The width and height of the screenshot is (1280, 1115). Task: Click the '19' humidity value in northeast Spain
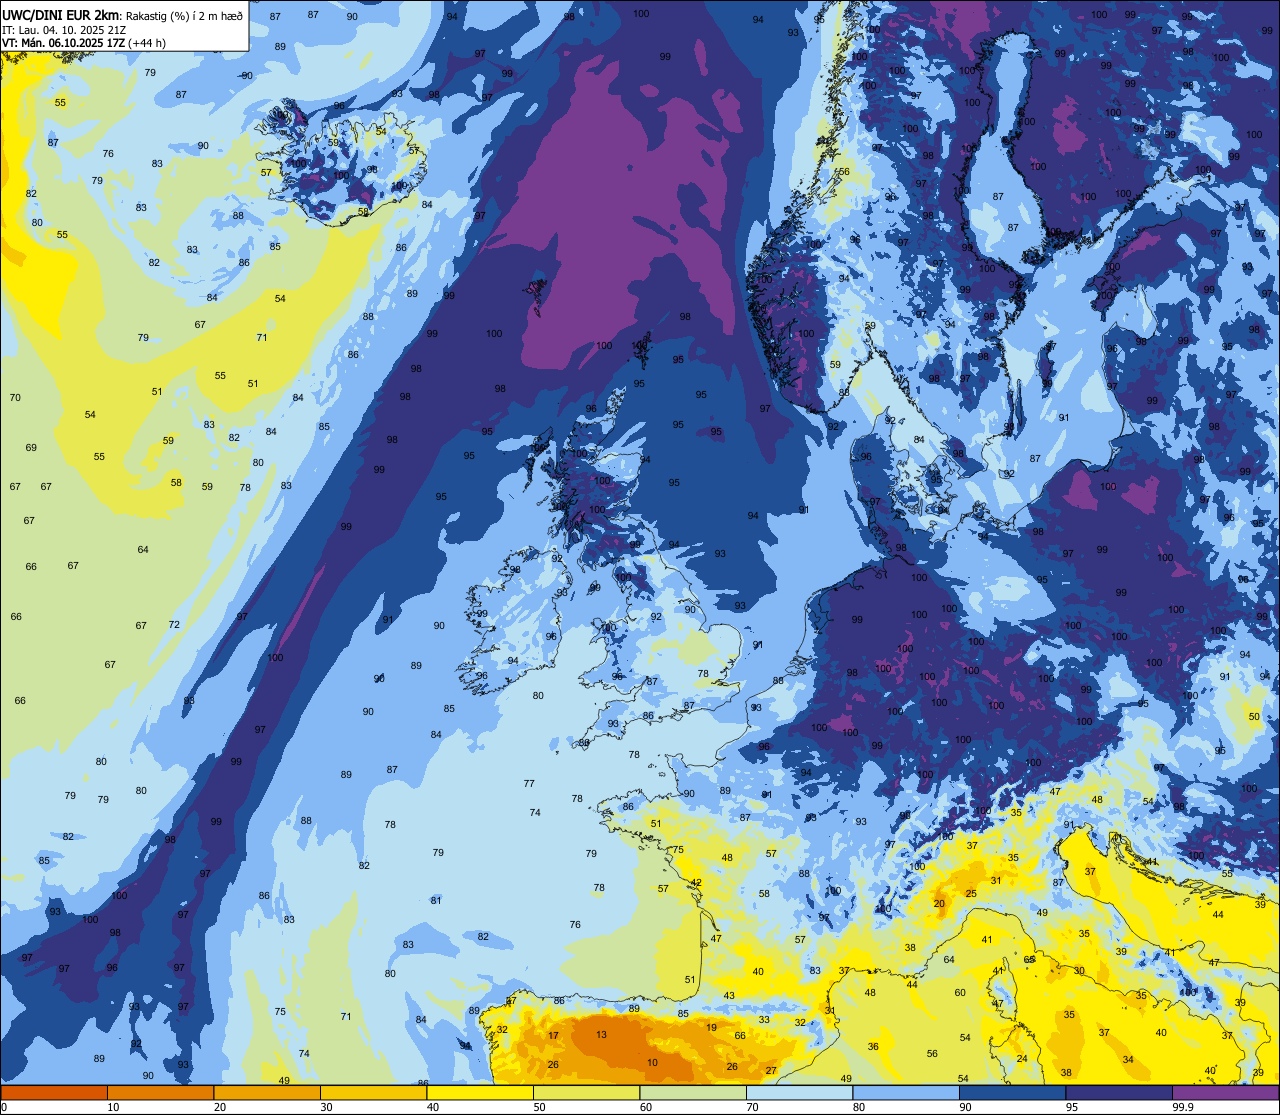pyautogui.click(x=711, y=1028)
